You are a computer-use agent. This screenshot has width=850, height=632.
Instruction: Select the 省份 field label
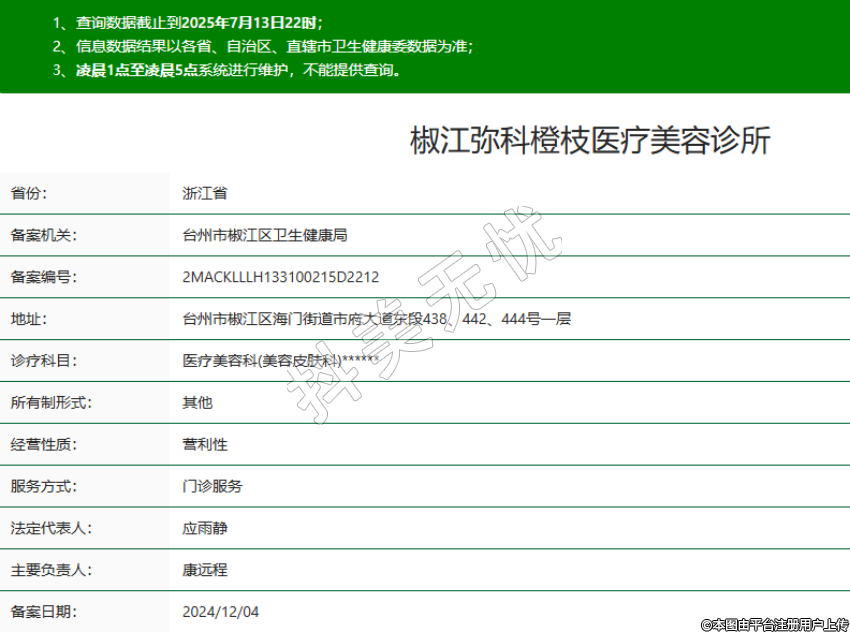pyautogui.click(x=29, y=193)
